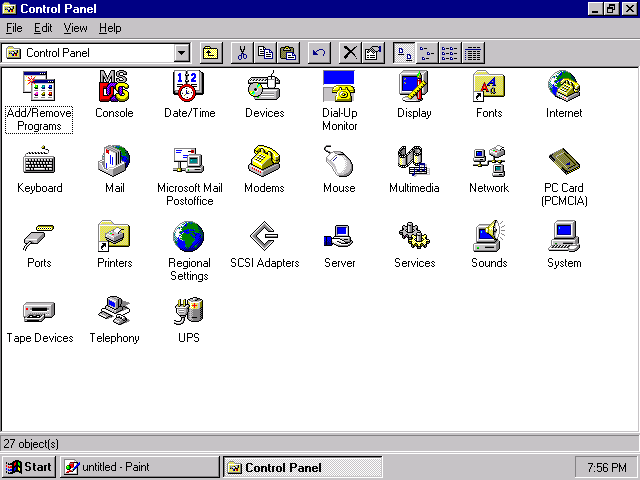Switch to untitled - Paint taskbar button
Screen dimensions: 640x480
tap(140, 467)
